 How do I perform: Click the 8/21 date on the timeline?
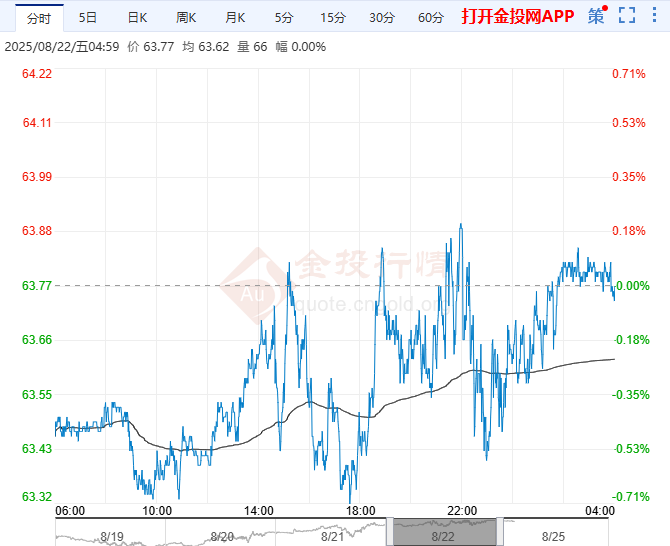(332, 537)
